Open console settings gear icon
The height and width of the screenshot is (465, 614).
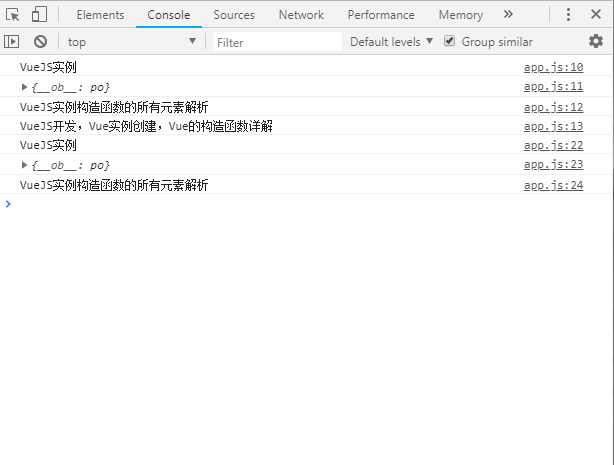[x=596, y=41]
